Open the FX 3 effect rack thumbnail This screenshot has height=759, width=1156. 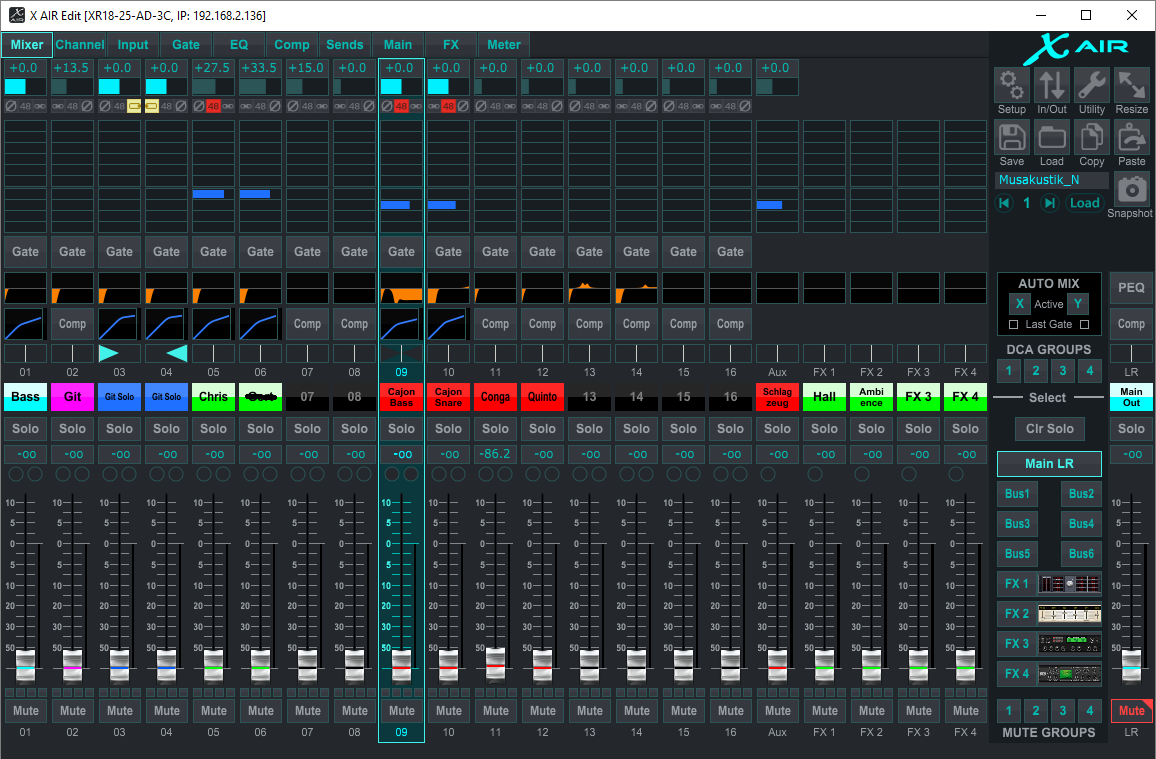tap(1069, 644)
